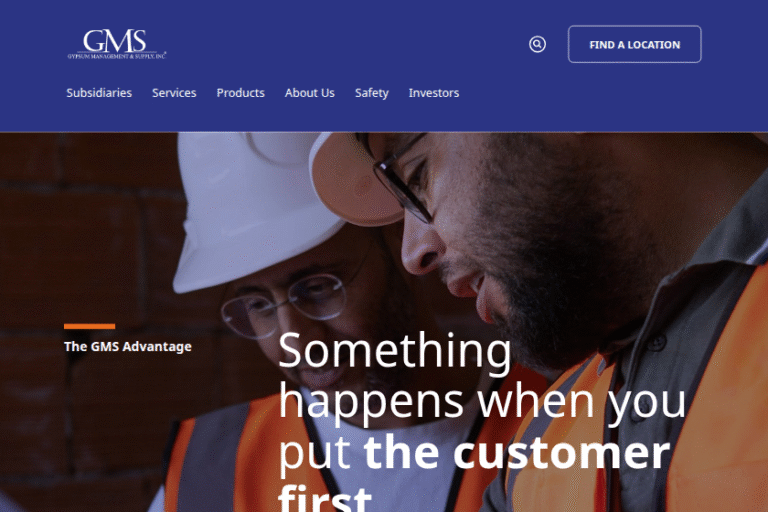Click the Find a Location button
This screenshot has width=768, height=512.
coord(634,44)
